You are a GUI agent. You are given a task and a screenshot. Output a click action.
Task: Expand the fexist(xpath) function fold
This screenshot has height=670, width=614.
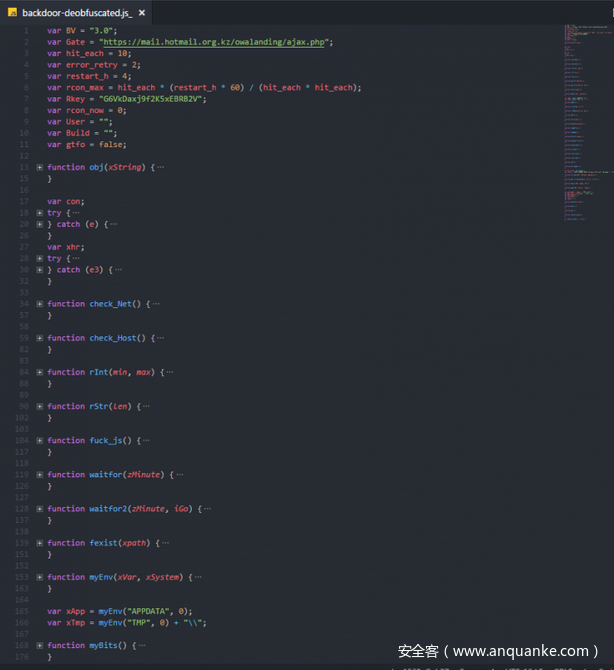[x=39, y=543]
